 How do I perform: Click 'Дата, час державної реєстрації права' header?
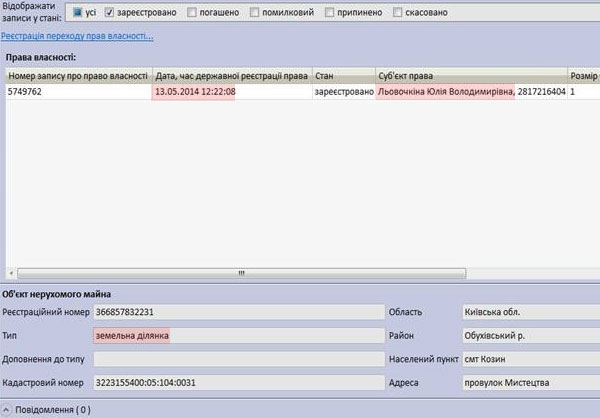click(x=230, y=75)
